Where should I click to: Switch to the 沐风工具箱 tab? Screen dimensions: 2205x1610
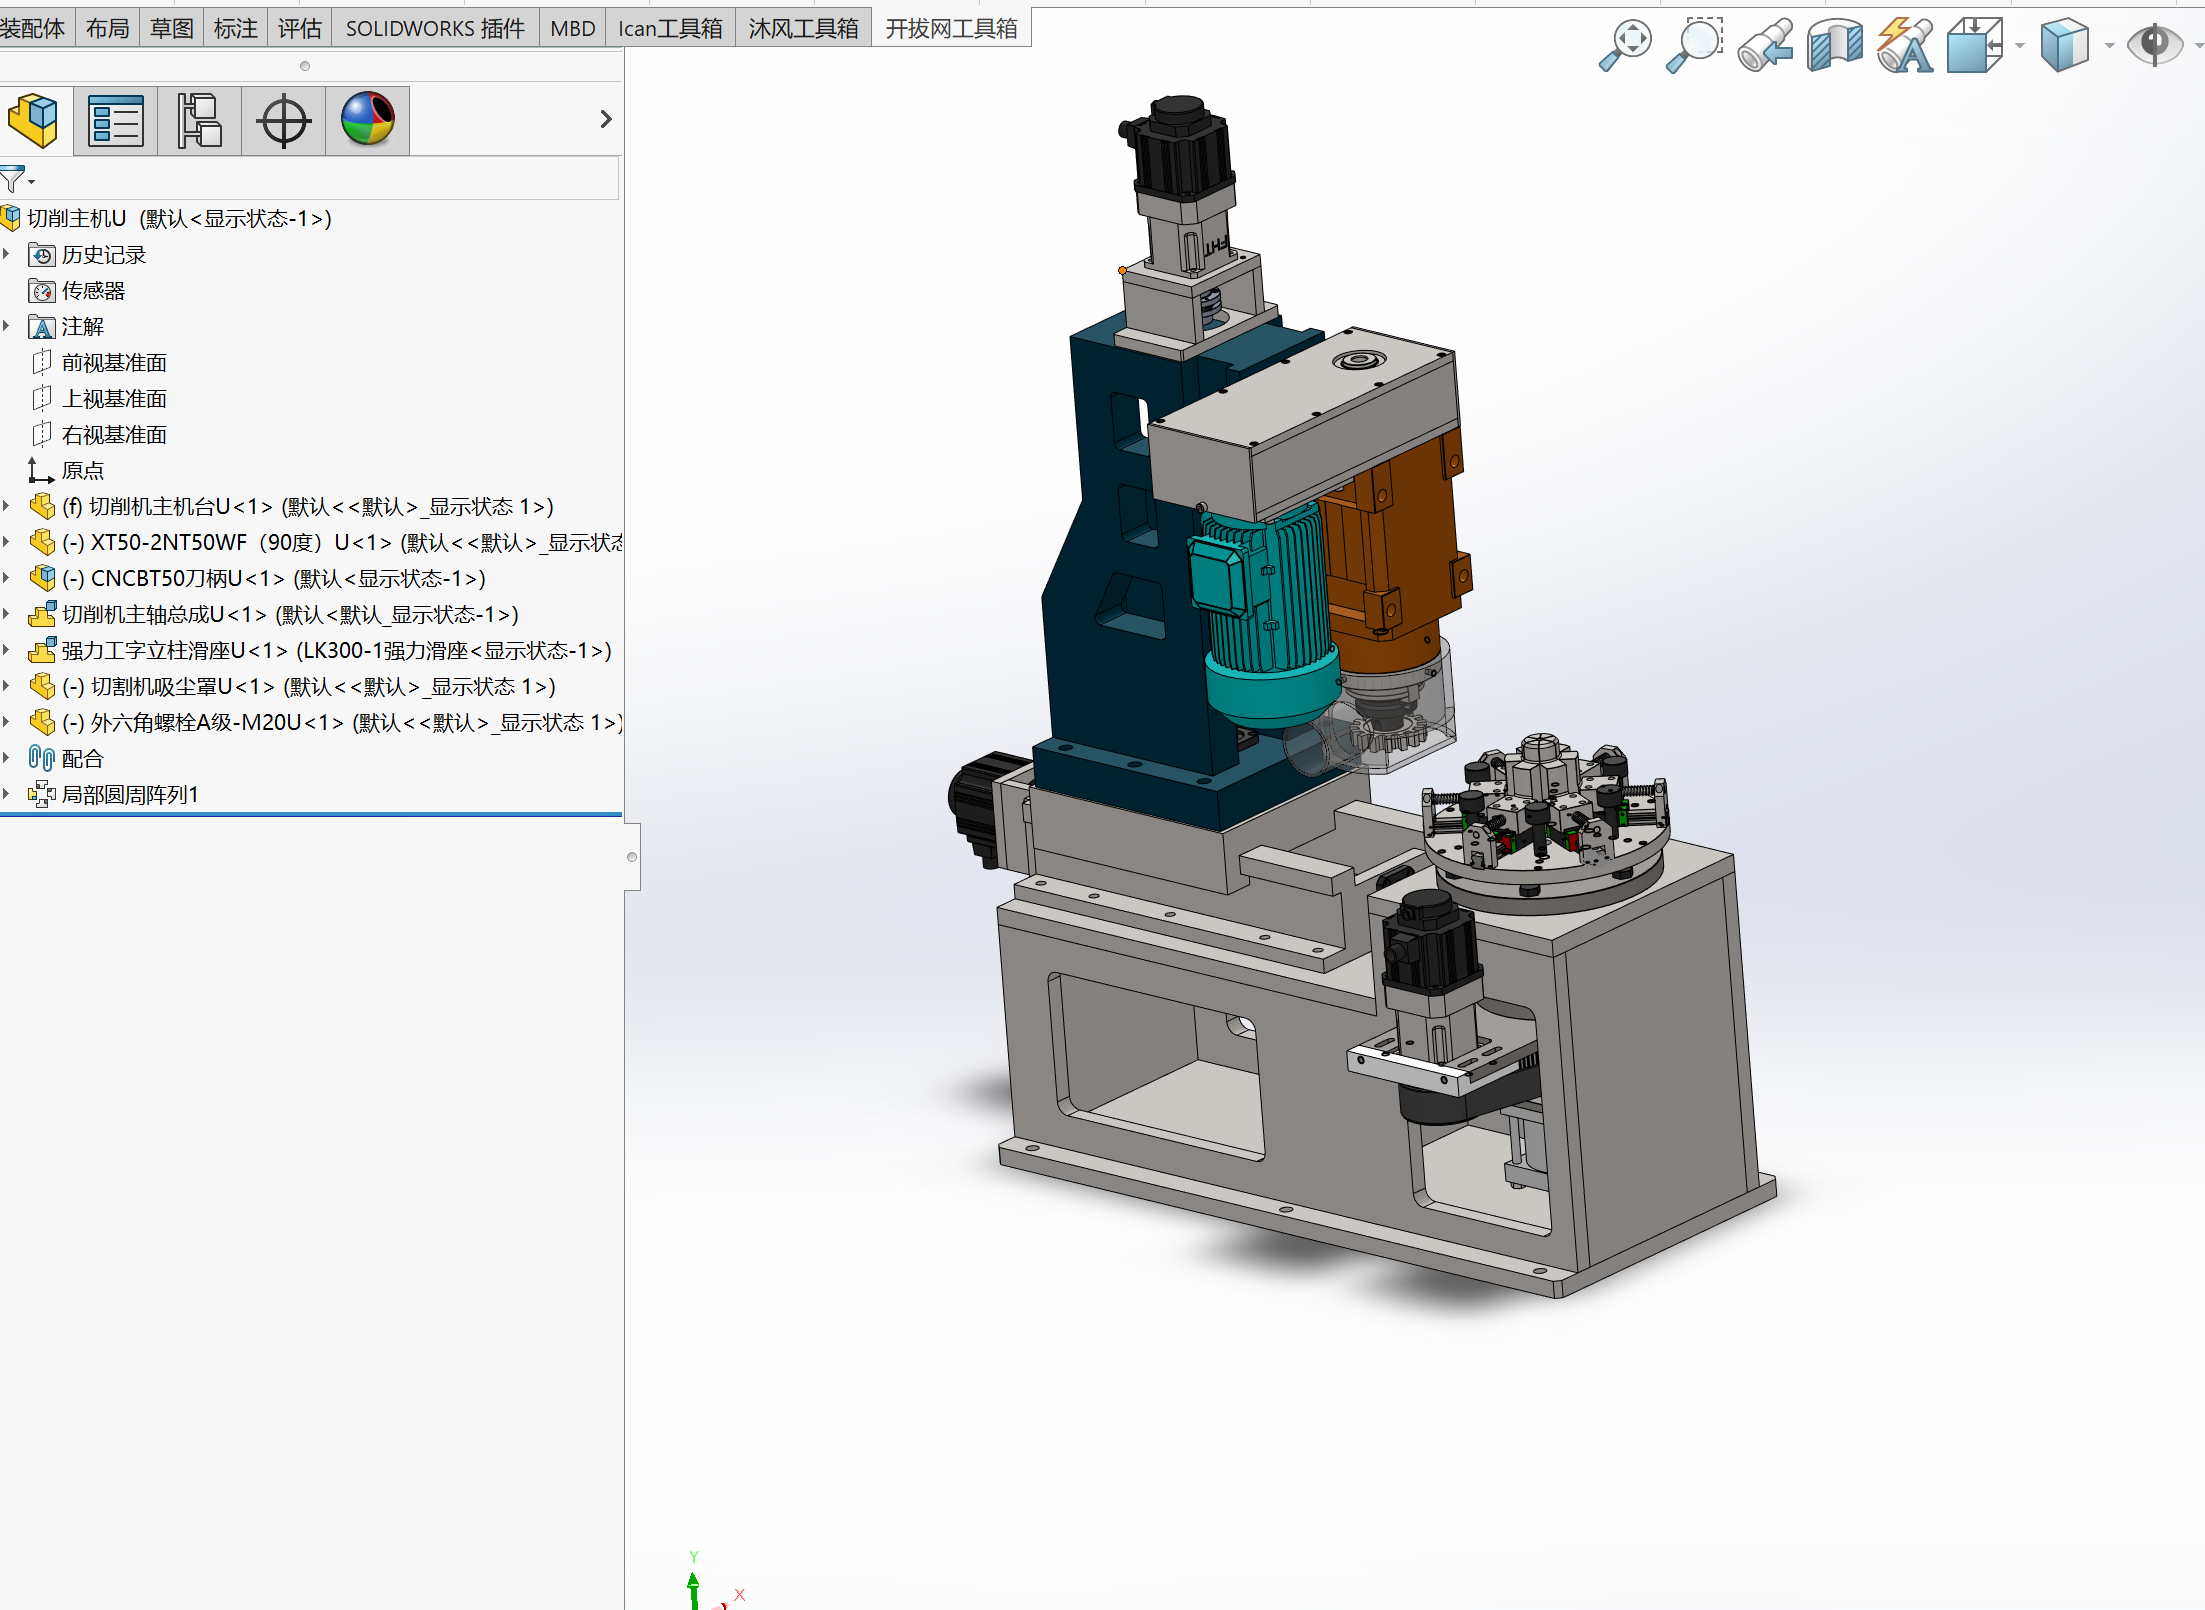[804, 28]
